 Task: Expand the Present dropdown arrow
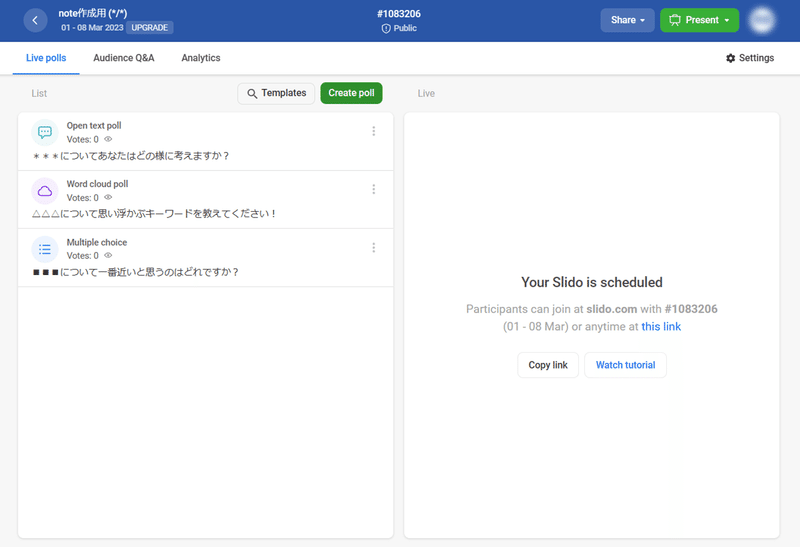click(x=727, y=20)
